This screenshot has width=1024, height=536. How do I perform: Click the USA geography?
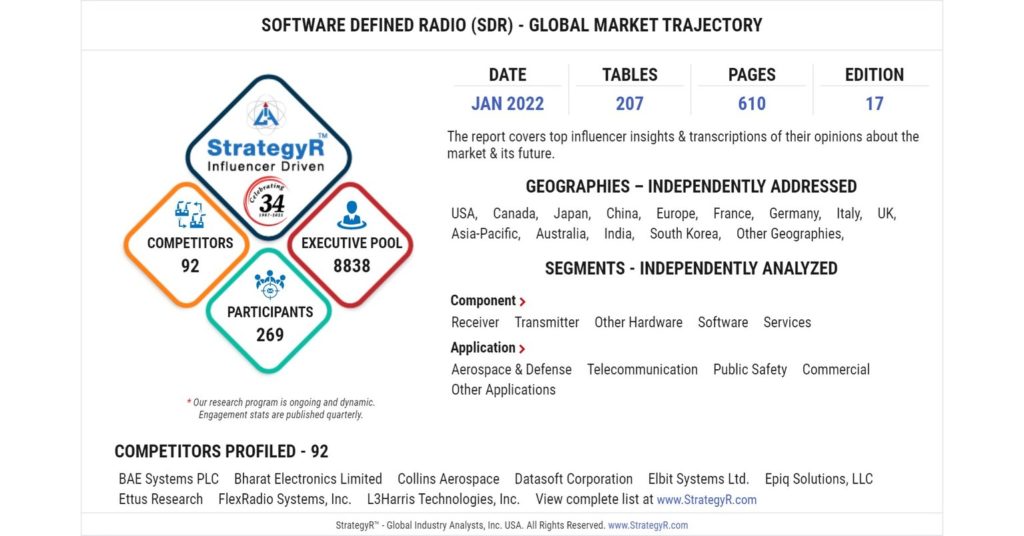click(x=464, y=213)
